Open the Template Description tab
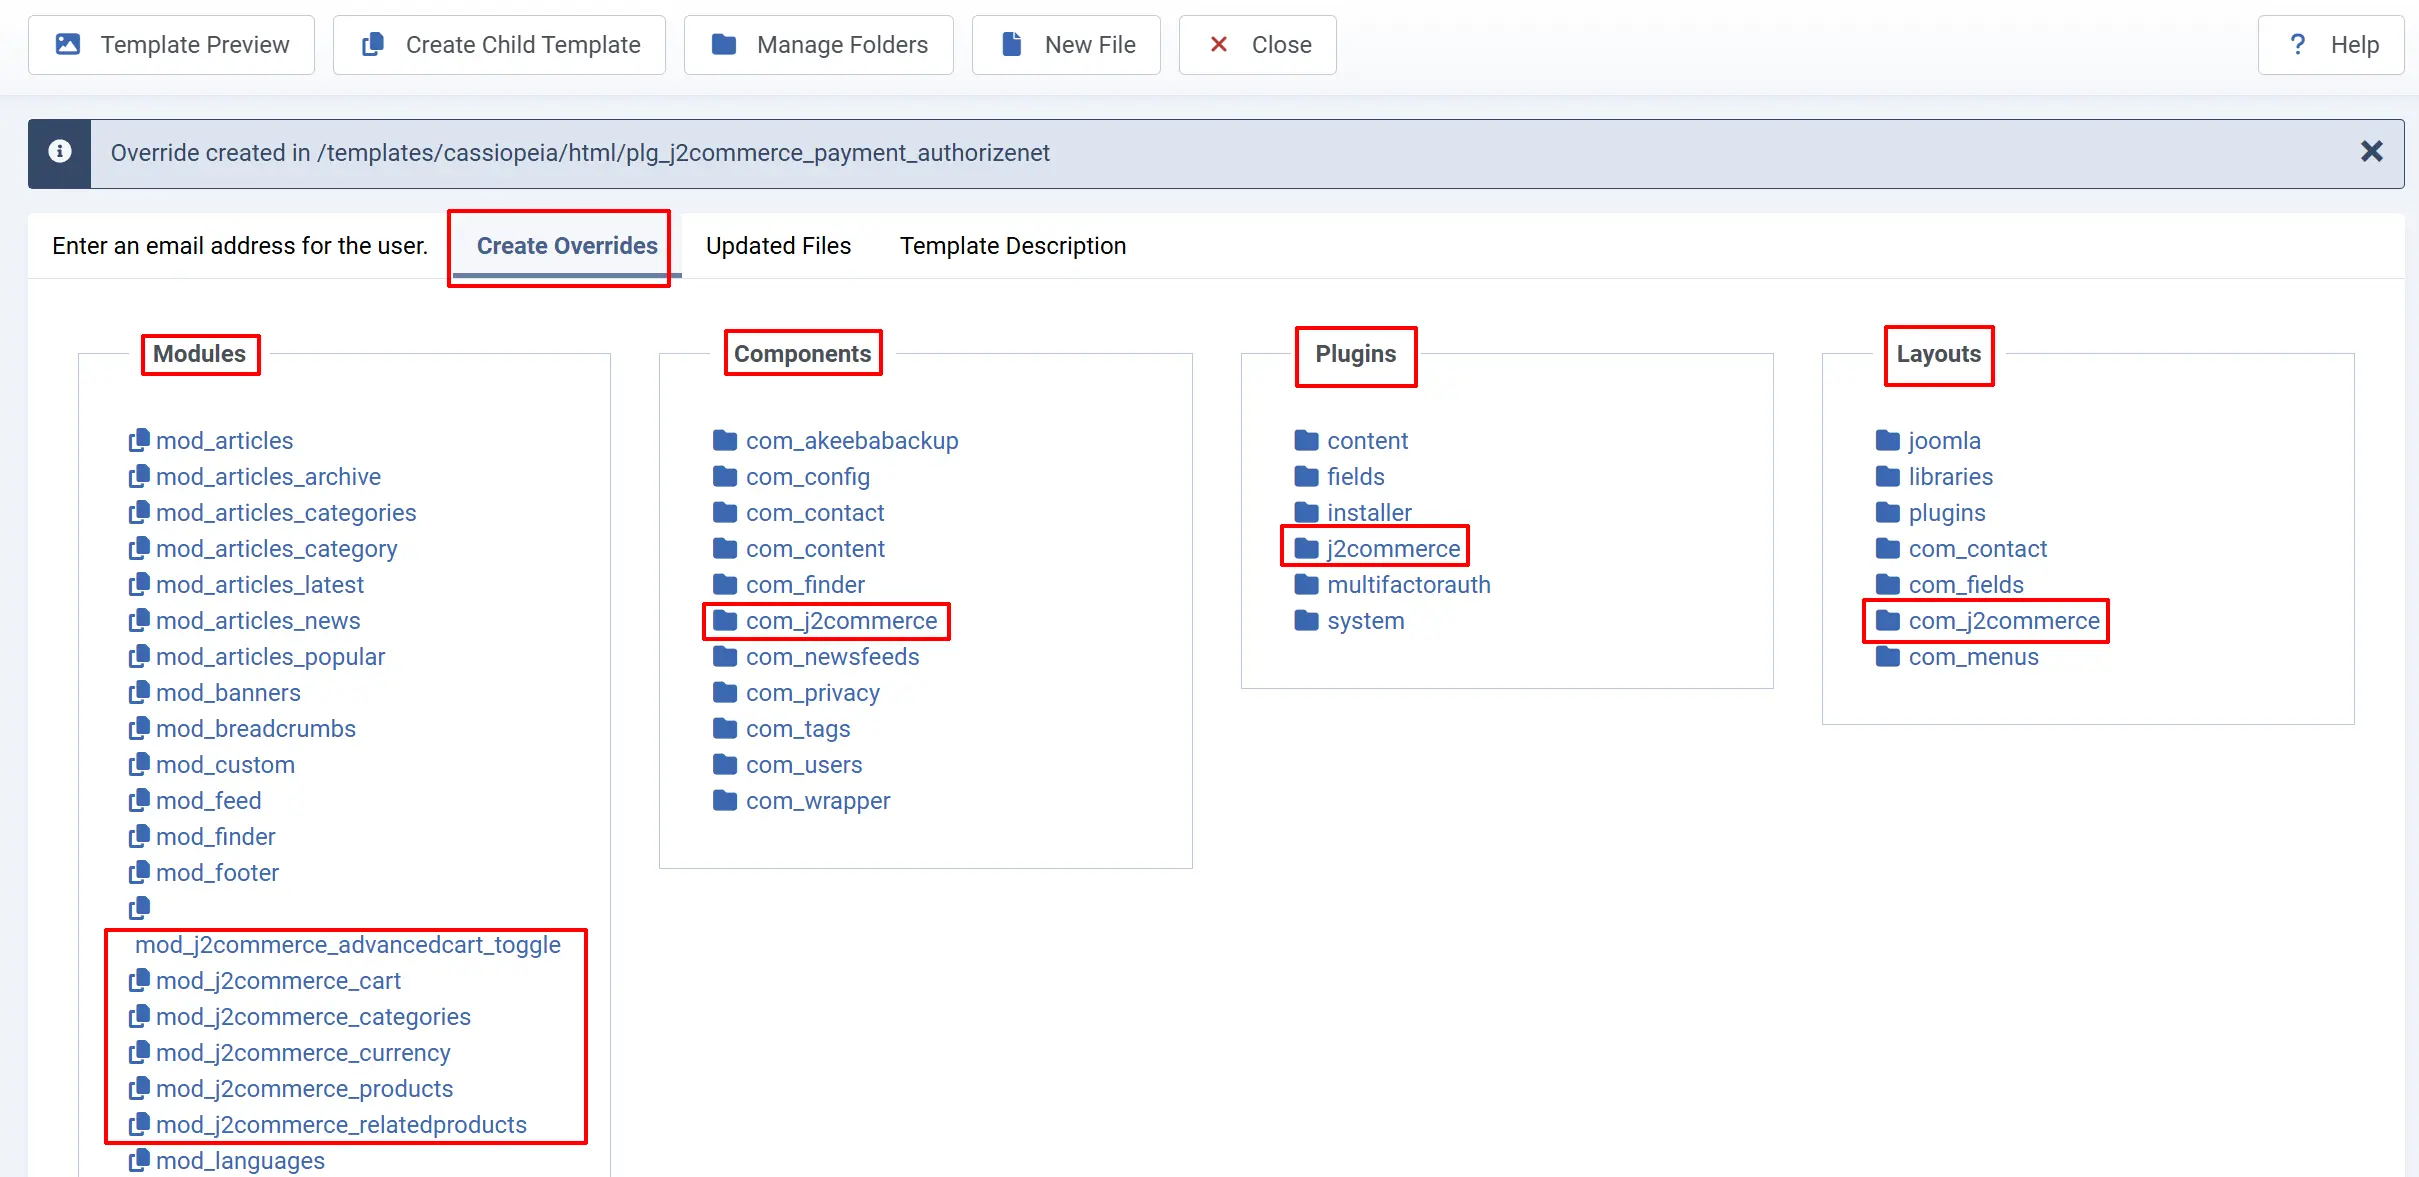The image size is (2419, 1177). coord(1013,246)
